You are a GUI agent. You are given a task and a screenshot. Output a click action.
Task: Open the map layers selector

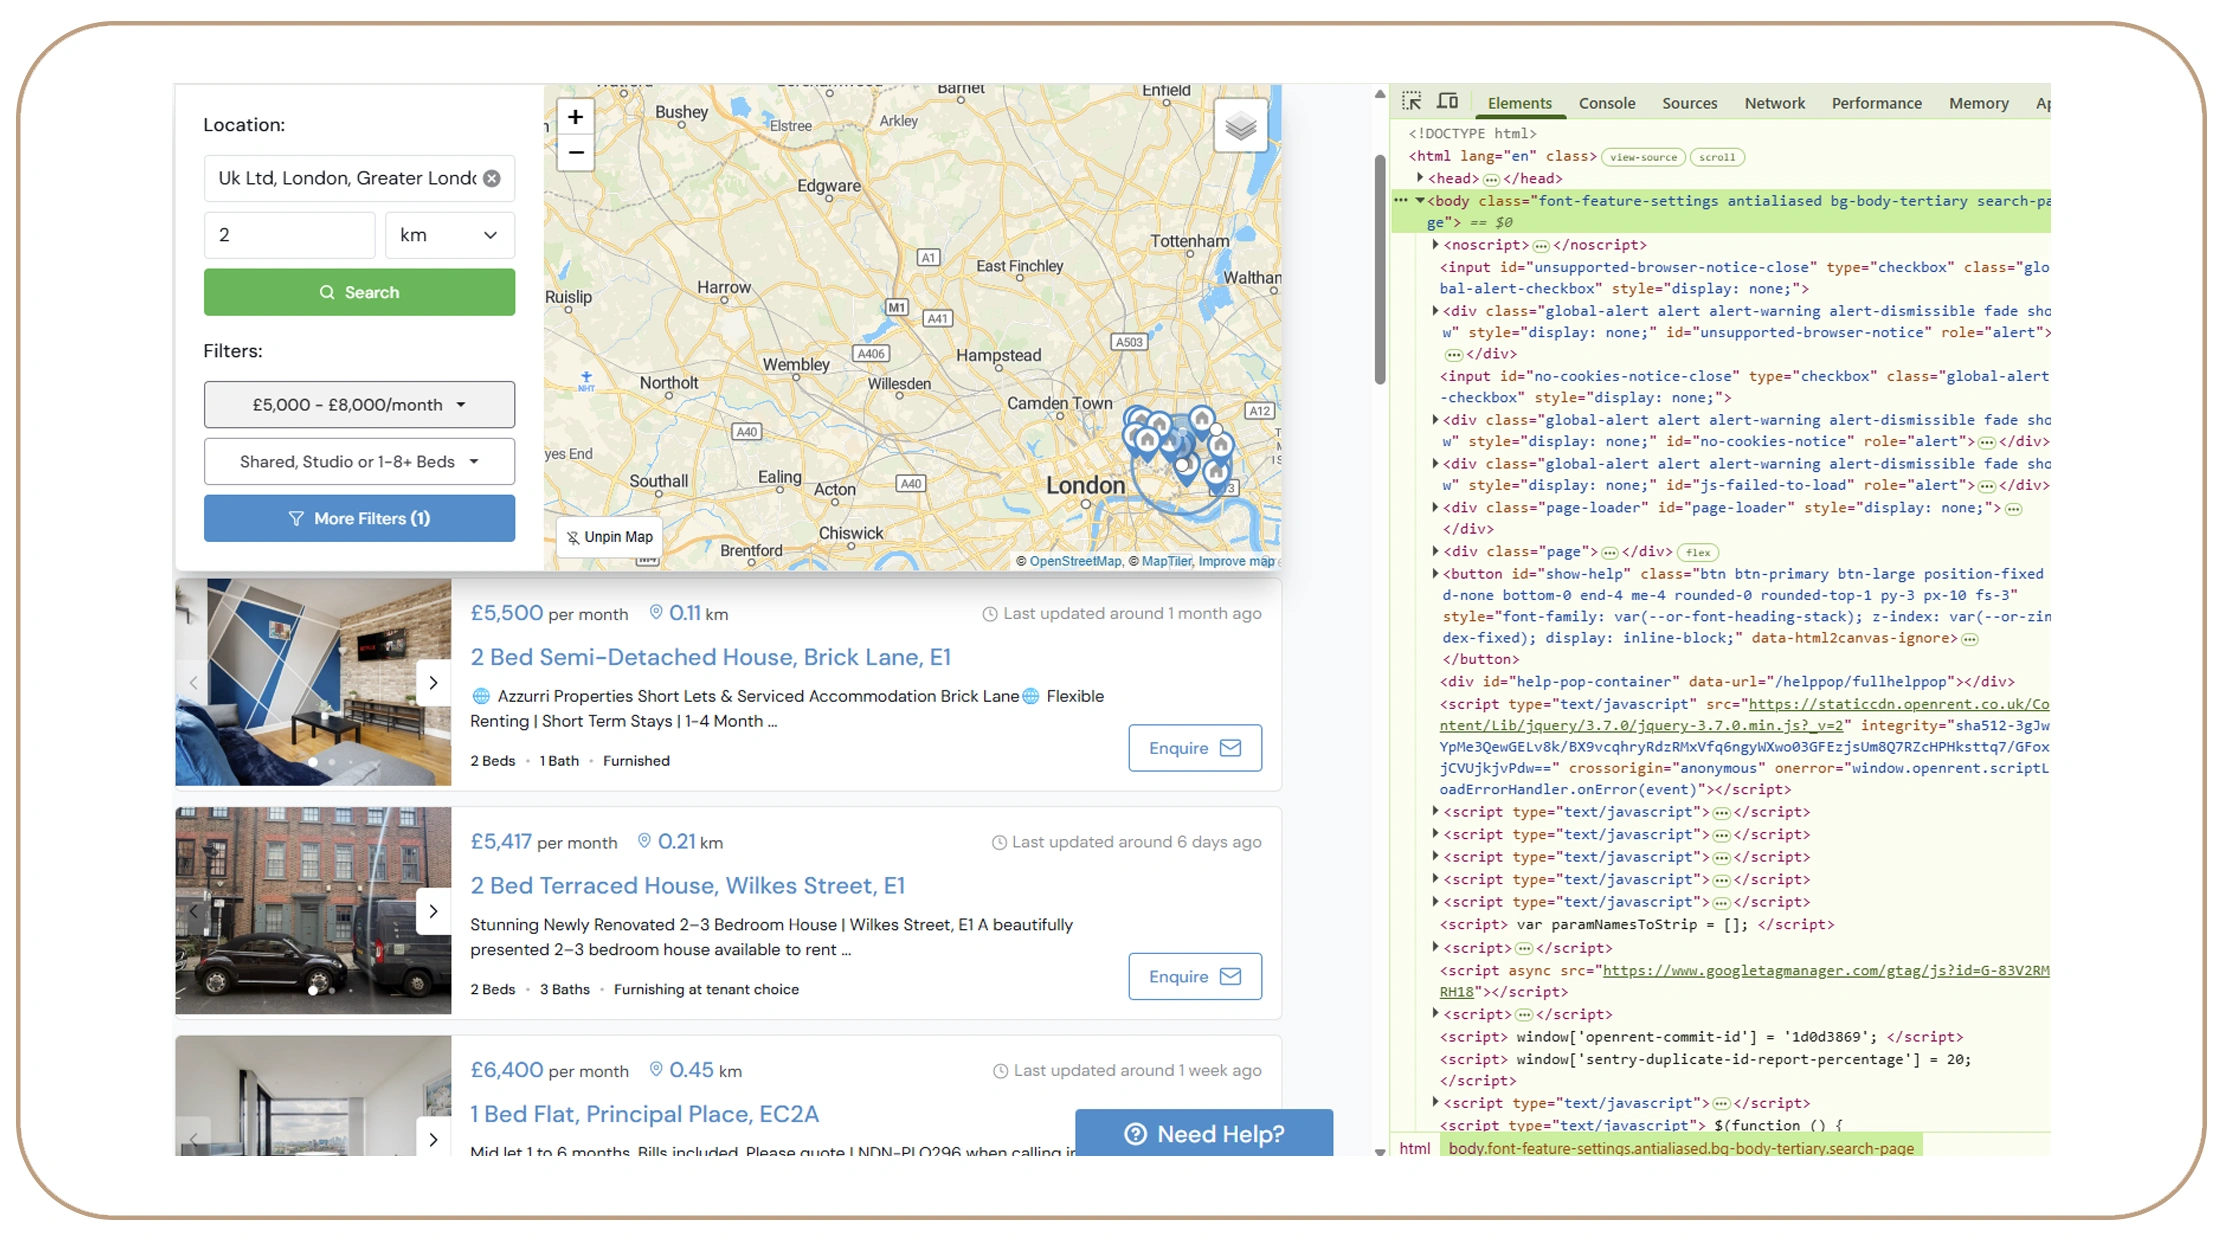pyautogui.click(x=1240, y=126)
